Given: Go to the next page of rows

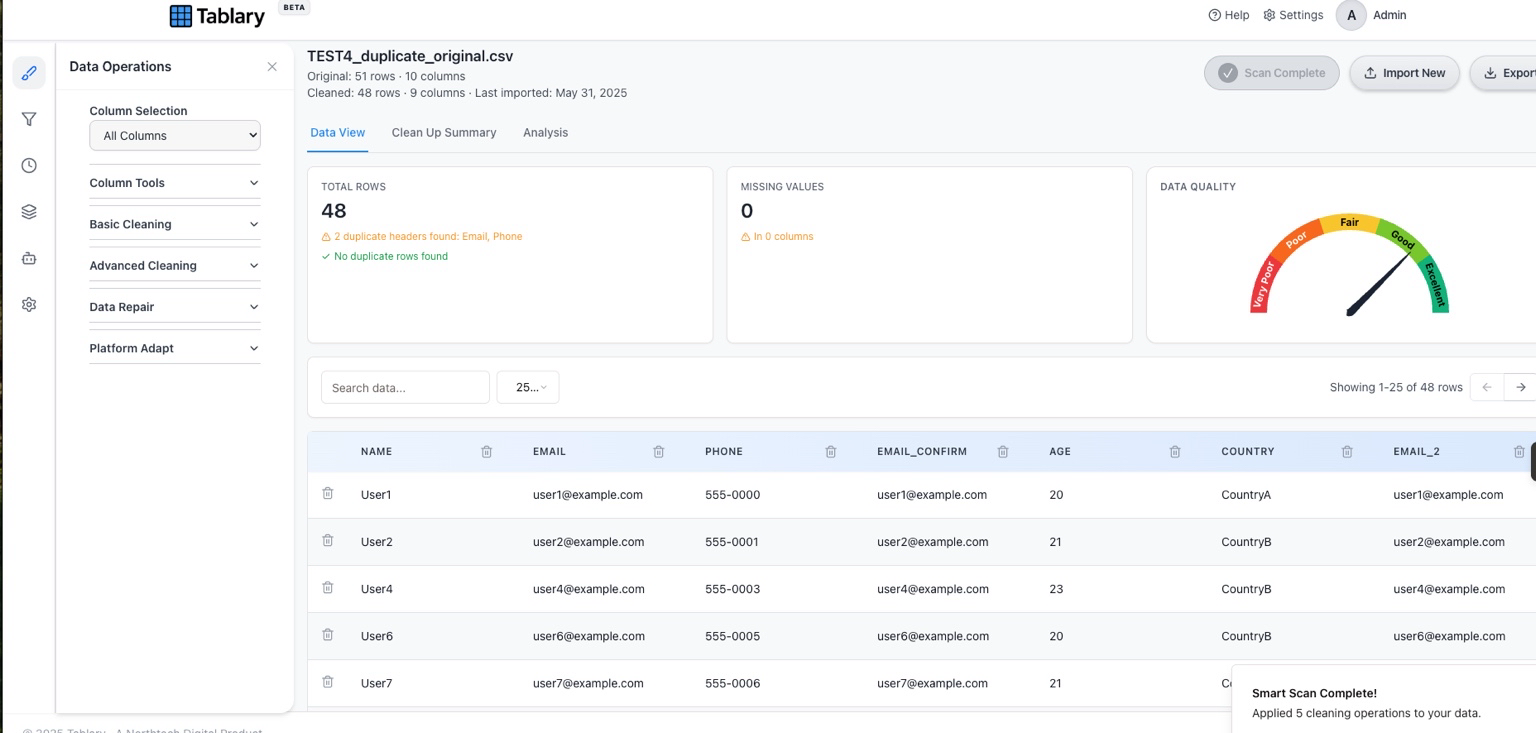Looking at the screenshot, I should tap(1521, 387).
